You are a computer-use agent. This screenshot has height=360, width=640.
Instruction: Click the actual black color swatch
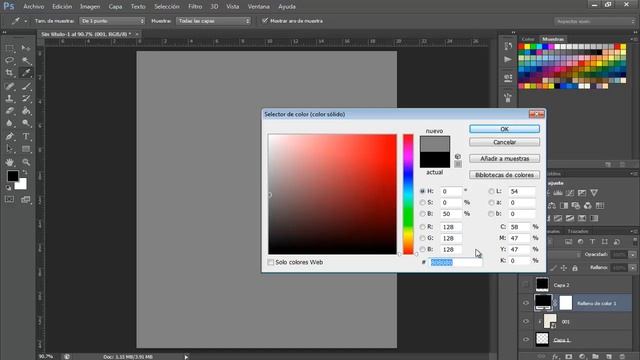point(435,160)
